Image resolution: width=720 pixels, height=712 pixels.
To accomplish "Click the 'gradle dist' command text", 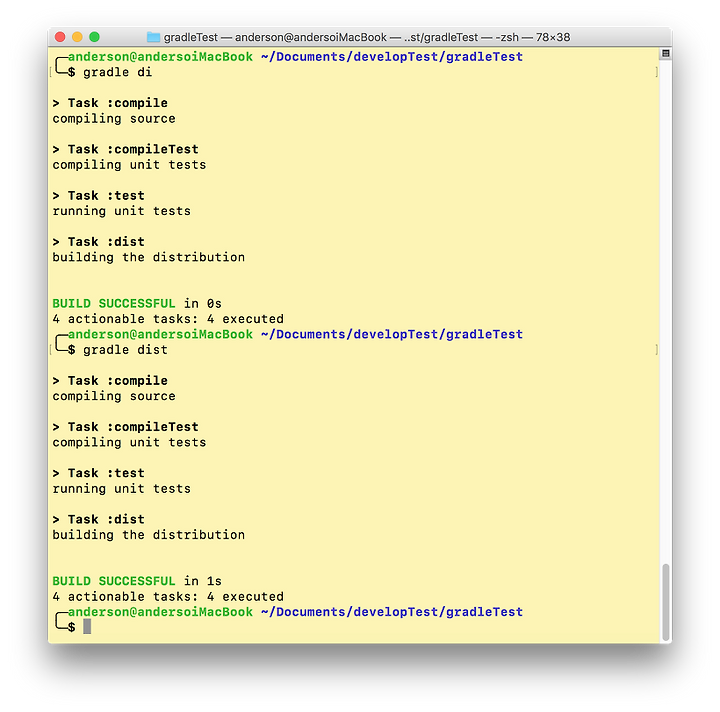I will (x=125, y=350).
